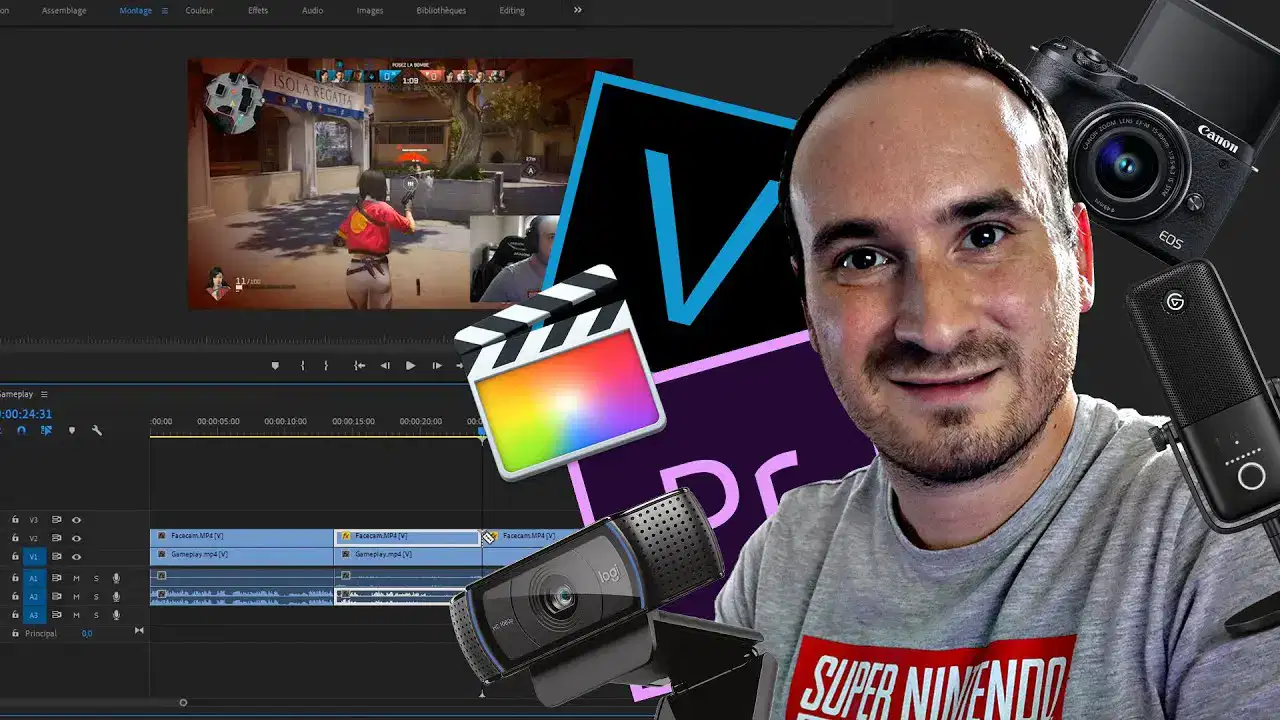The width and height of the screenshot is (1280, 720).
Task: Mark In point in program monitor
Action: coord(302,366)
